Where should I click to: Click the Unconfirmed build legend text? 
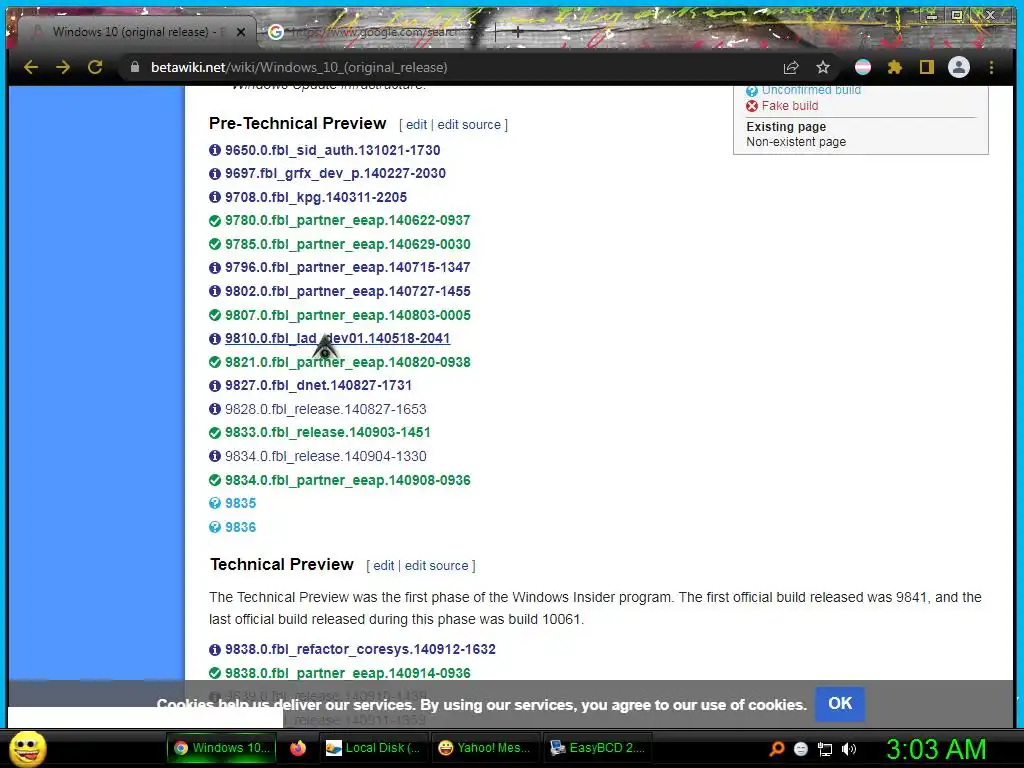811,90
